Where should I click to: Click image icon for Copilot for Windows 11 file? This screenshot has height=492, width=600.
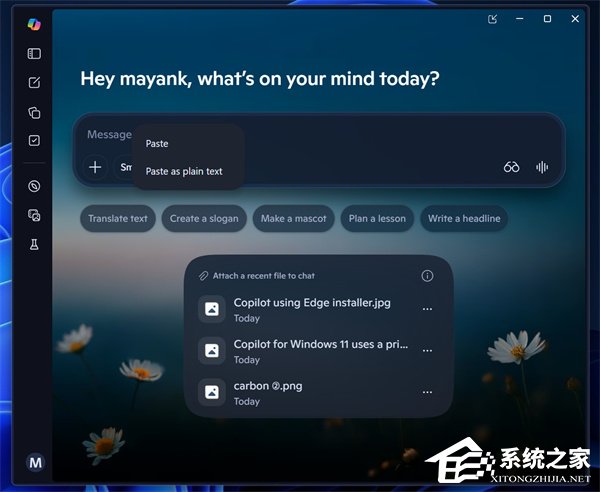coord(212,350)
